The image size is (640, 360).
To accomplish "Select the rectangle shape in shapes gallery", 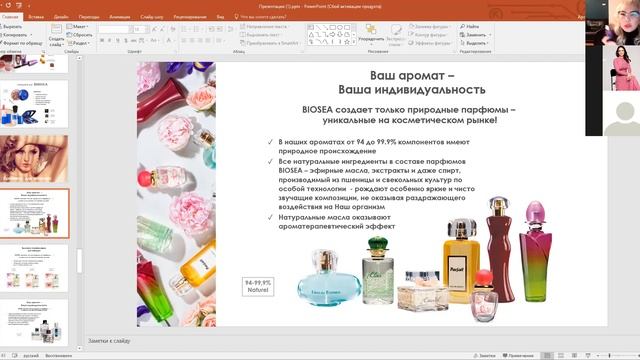I will tap(332, 28).
